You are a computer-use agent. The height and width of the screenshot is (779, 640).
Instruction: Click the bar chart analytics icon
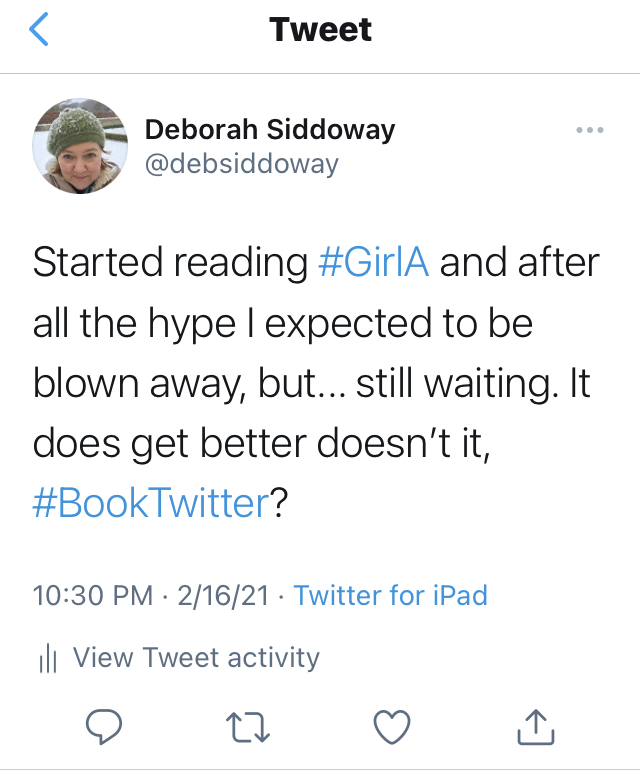[47, 658]
